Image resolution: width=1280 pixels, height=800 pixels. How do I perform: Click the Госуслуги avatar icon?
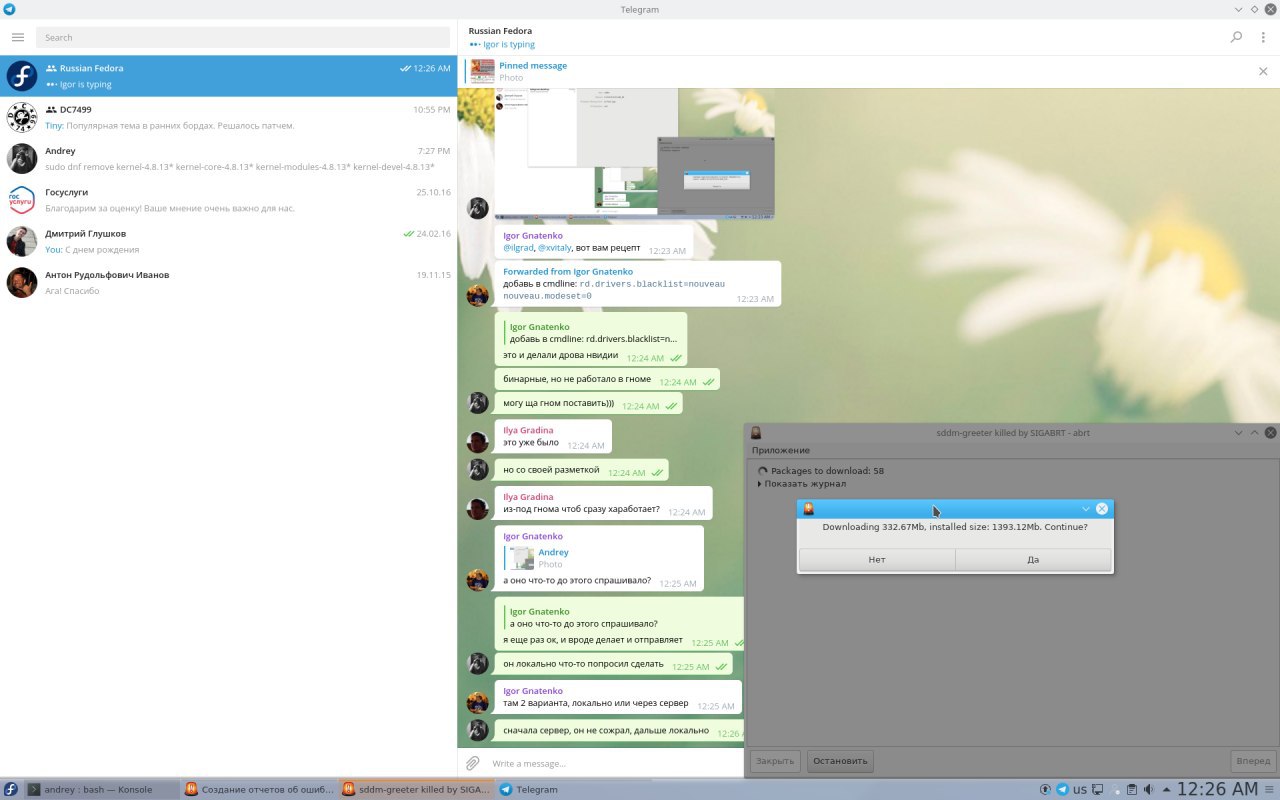[22, 200]
